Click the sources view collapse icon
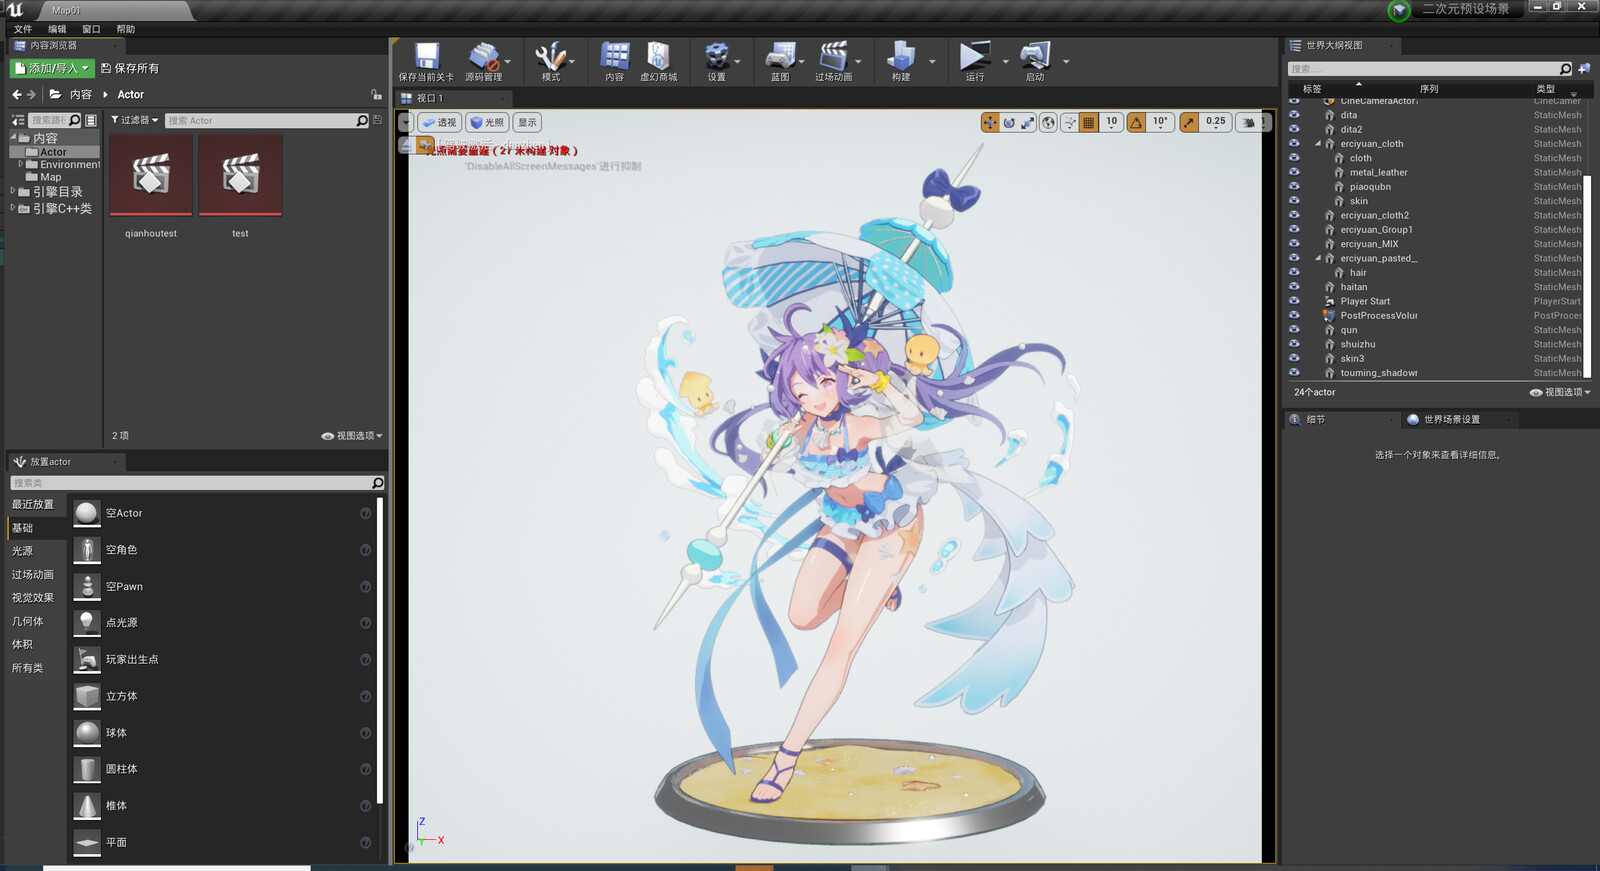The width and height of the screenshot is (1600, 871). pos(17,120)
